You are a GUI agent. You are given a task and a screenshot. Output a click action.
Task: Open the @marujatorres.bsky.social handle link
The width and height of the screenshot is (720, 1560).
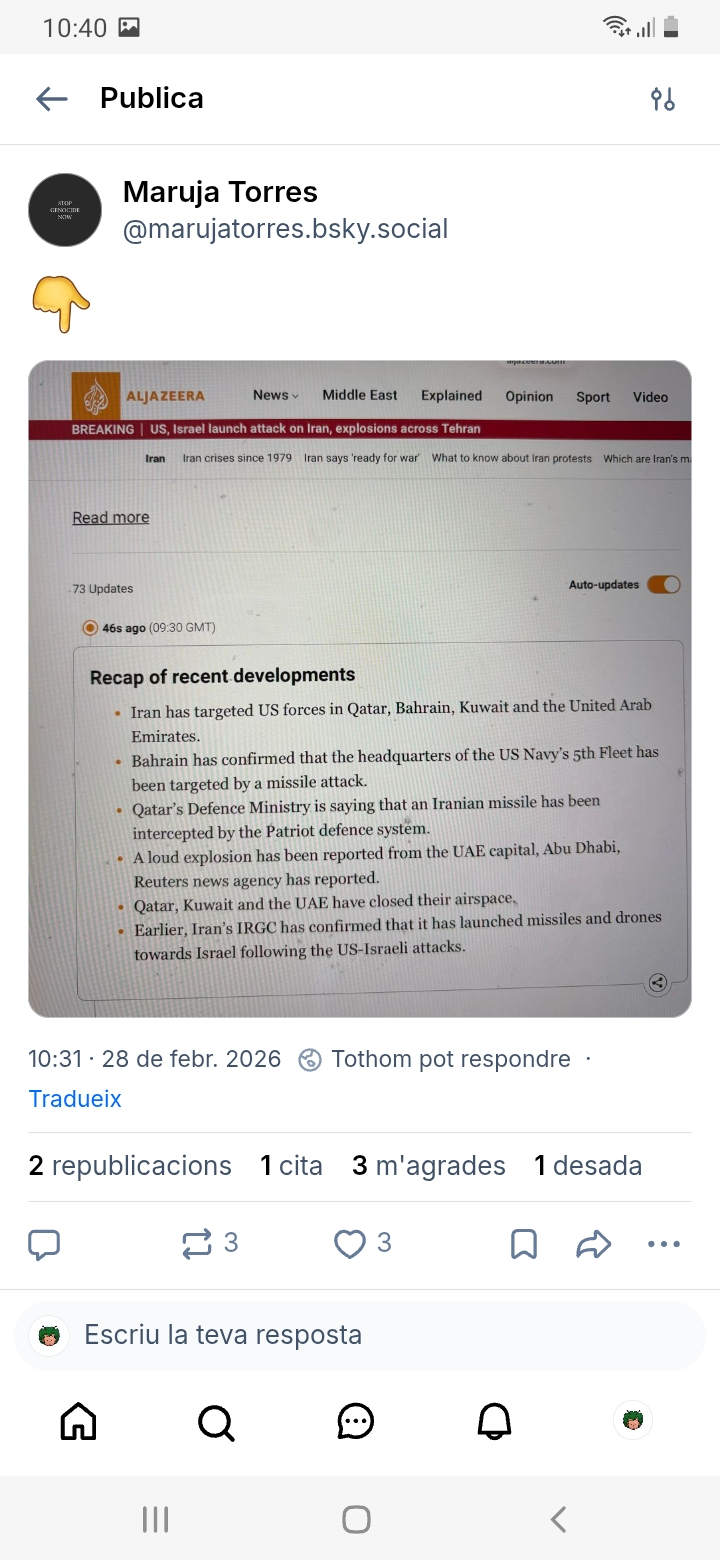click(285, 229)
